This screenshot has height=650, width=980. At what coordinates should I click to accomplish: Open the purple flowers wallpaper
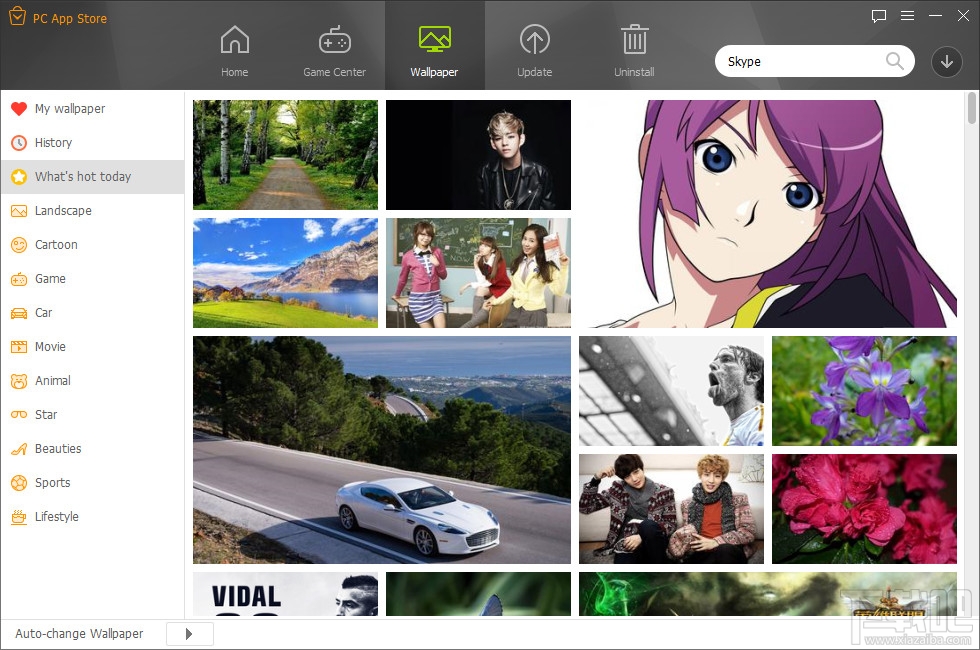(864, 391)
